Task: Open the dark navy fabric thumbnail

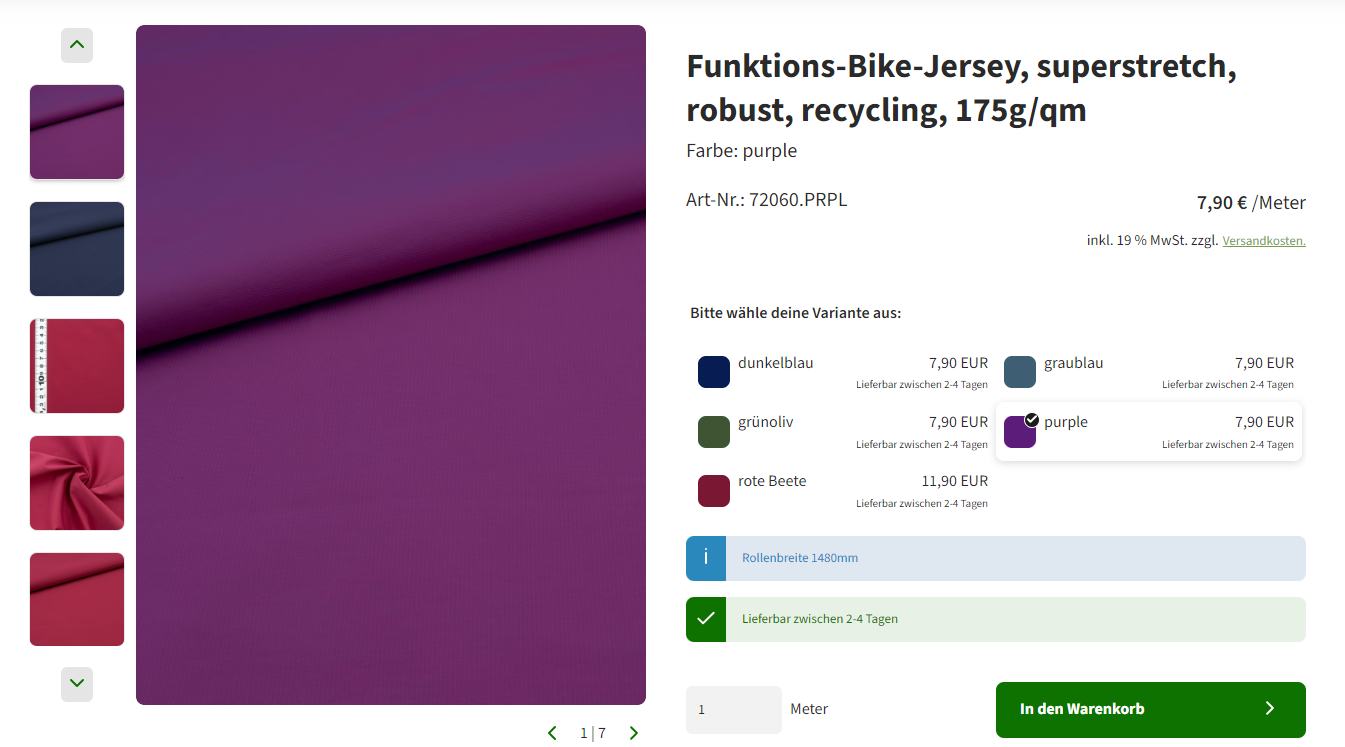Action: tap(77, 249)
